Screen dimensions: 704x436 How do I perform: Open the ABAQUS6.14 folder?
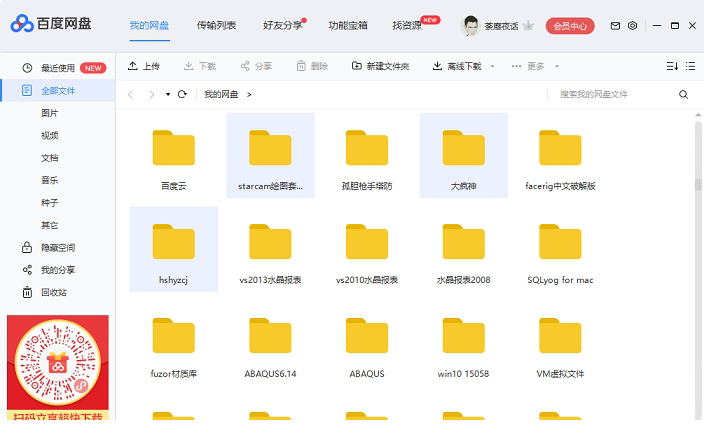[x=270, y=343]
